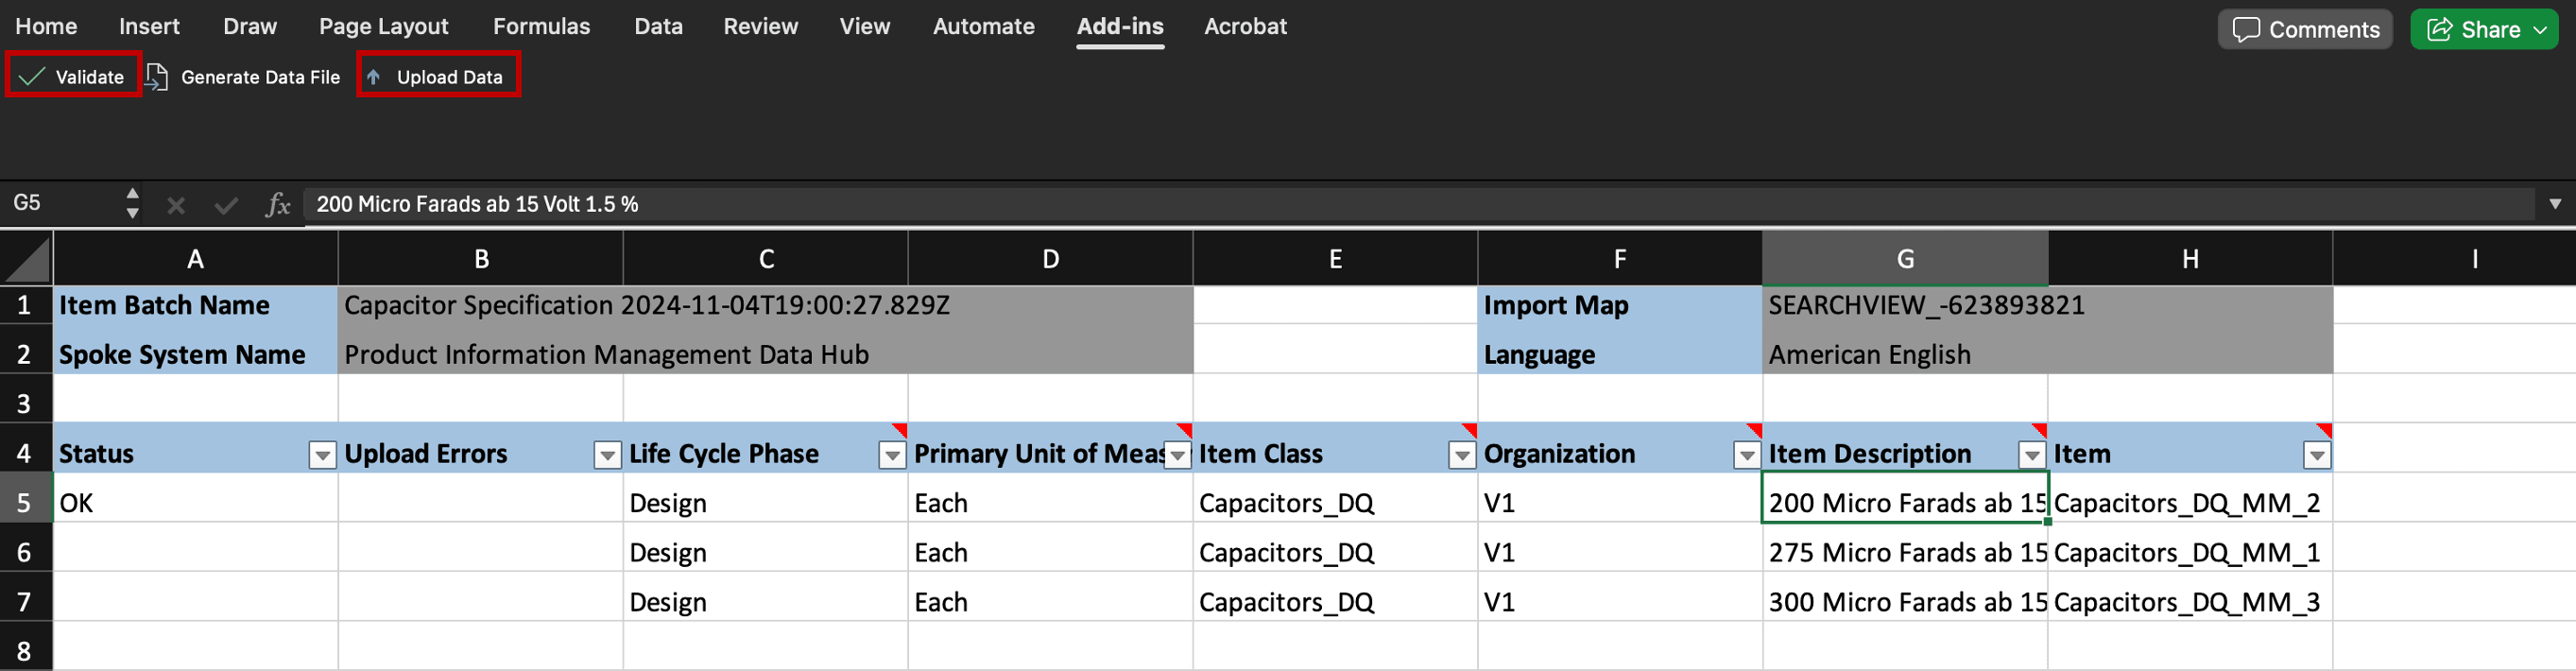2576x671 pixels.
Task: Open the Status column filter dropdown
Action: click(x=322, y=455)
